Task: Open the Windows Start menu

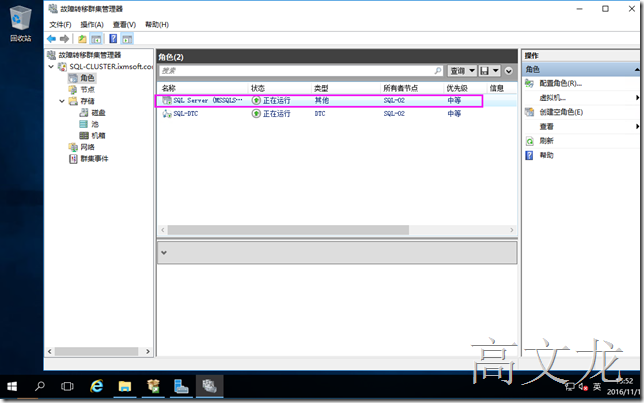Action: coord(12,386)
